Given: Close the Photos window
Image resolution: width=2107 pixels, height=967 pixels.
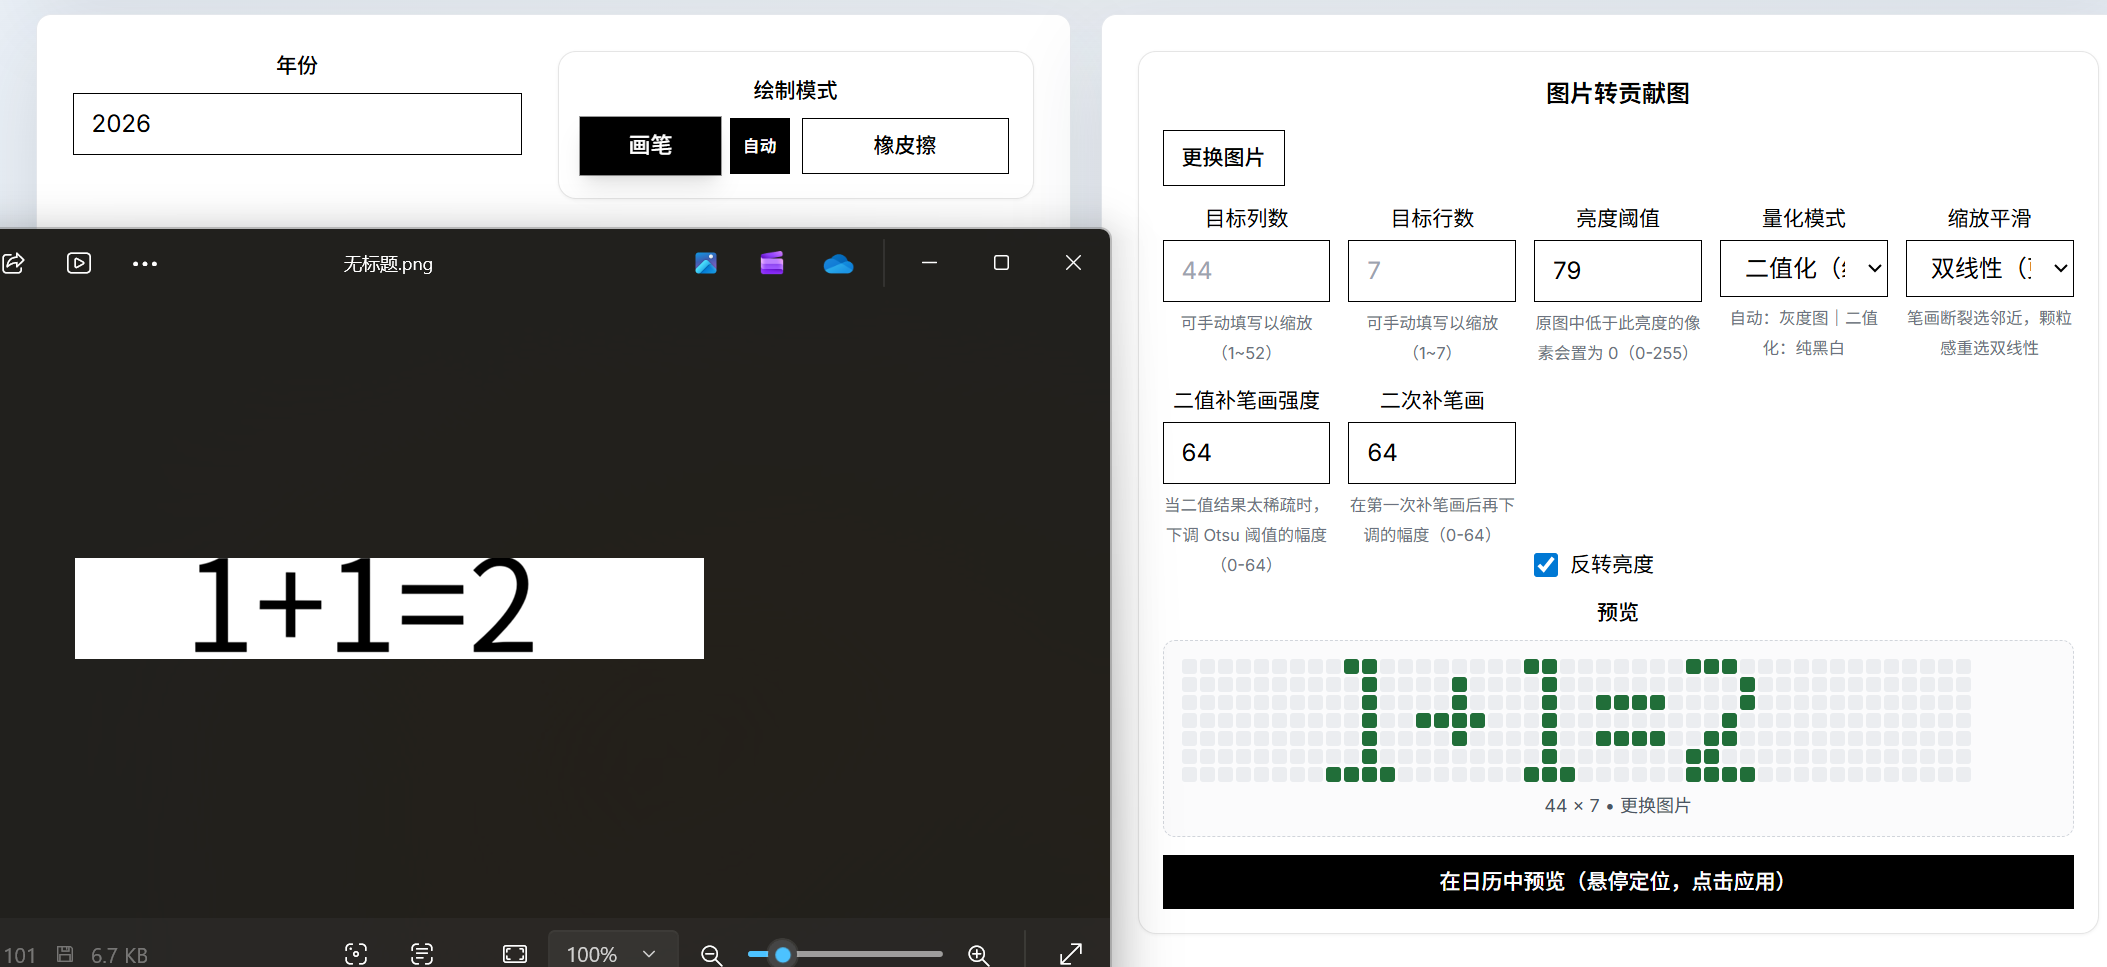Looking at the screenshot, I should 1073,262.
